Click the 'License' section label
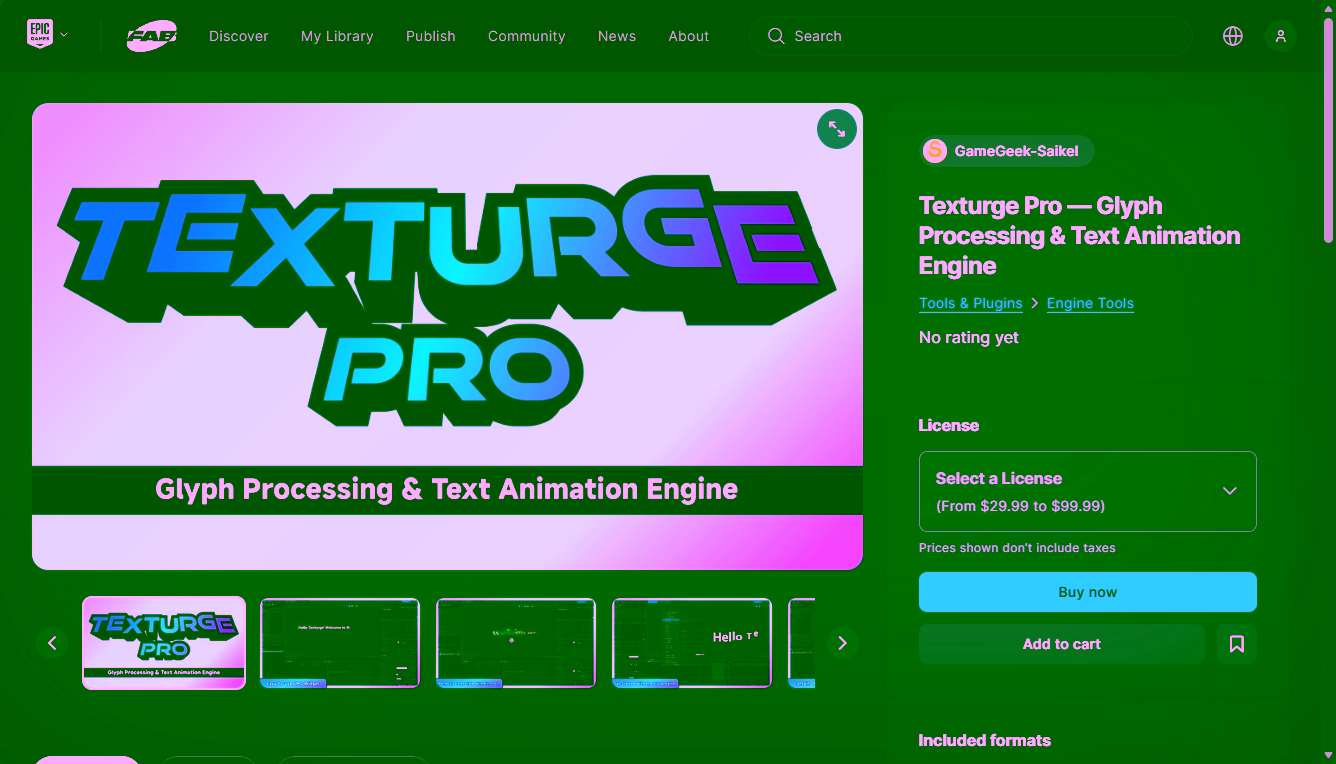This screenshot has height=764, width=1336. pyautogui.click(x=949, y=426)
